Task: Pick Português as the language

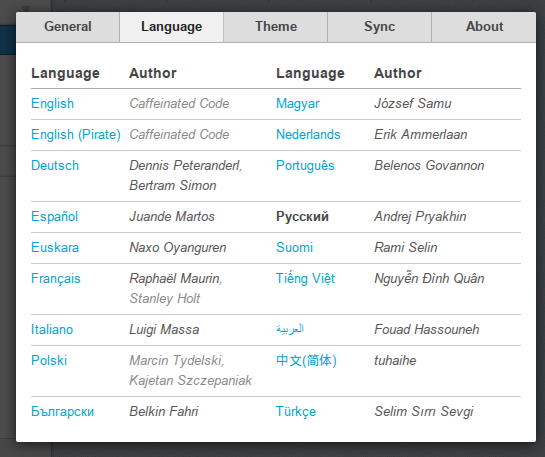Action: (305, 165)
